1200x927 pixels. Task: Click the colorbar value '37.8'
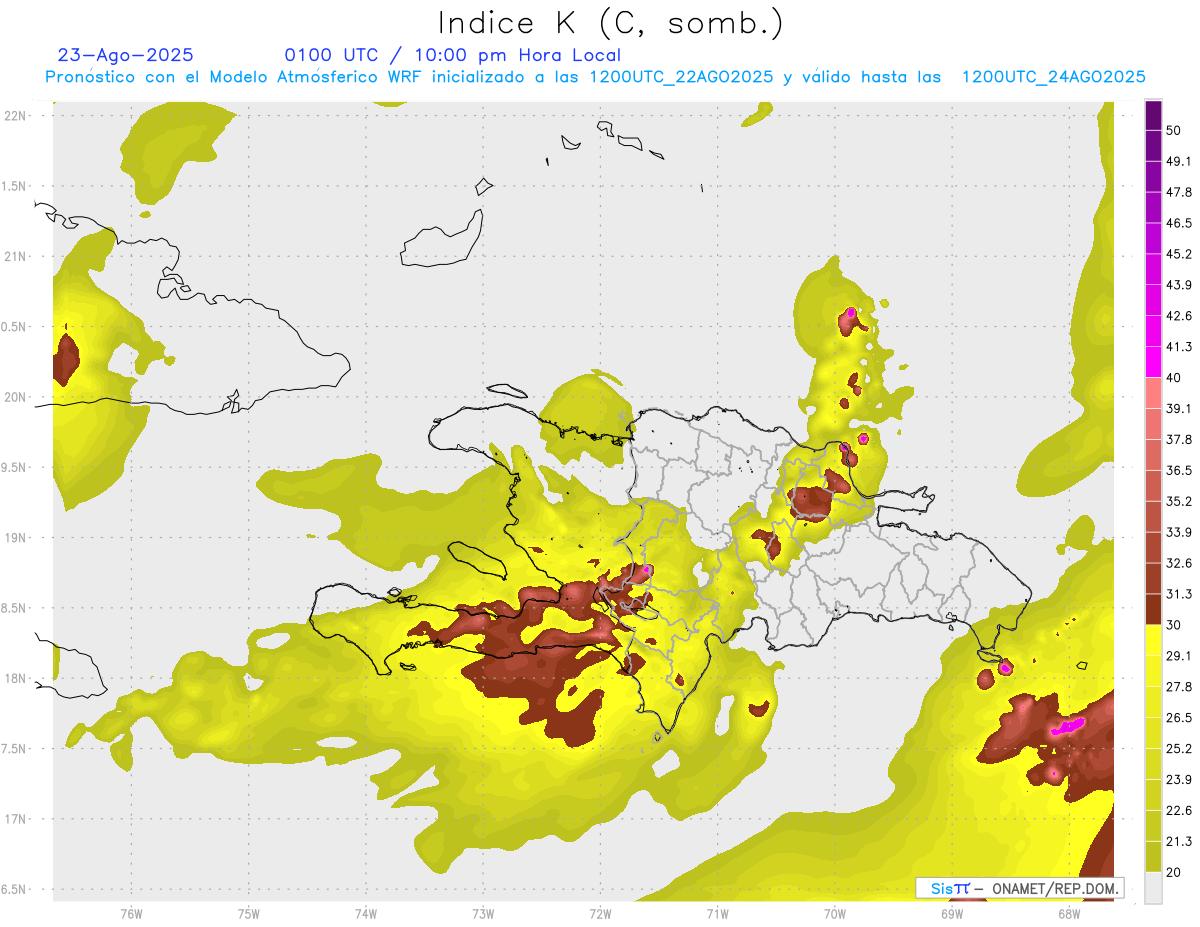click(1179, 439)
